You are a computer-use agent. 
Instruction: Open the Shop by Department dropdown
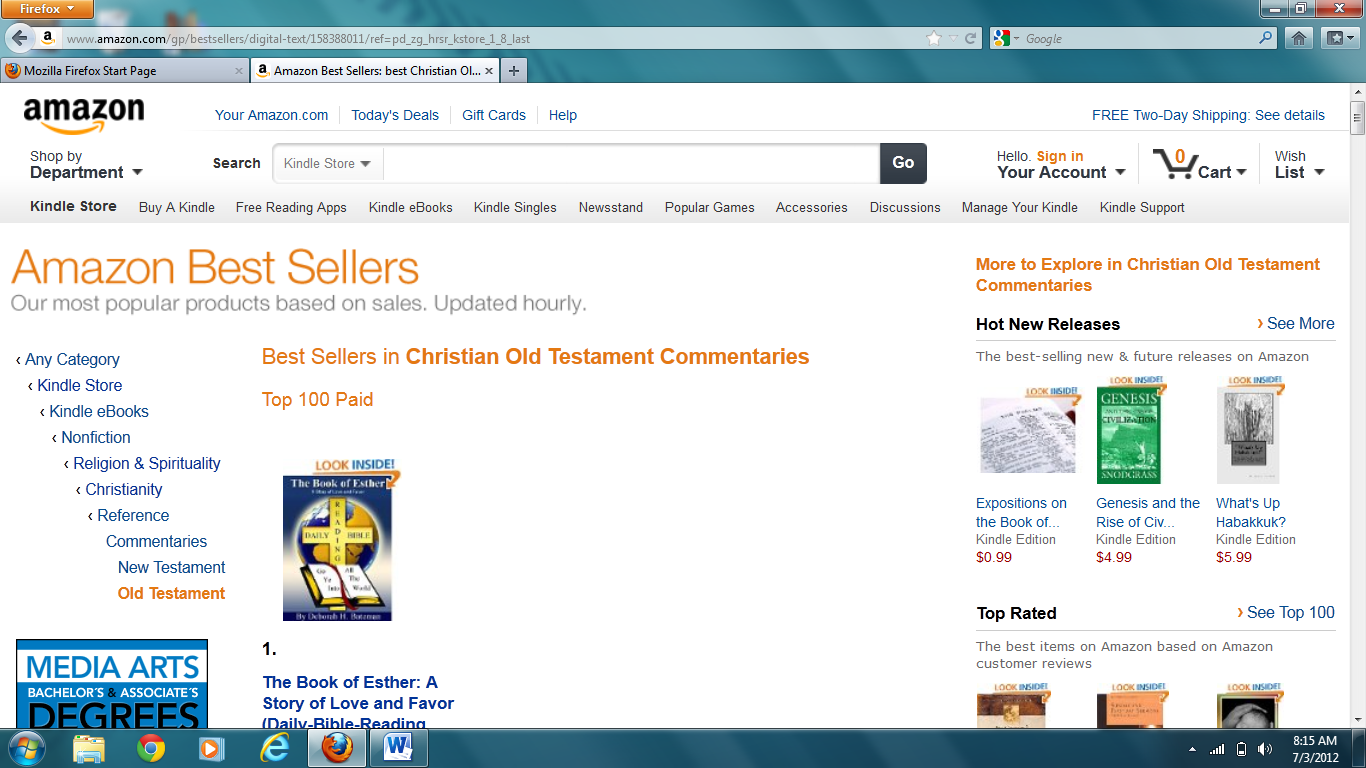(x=86, y=164)
